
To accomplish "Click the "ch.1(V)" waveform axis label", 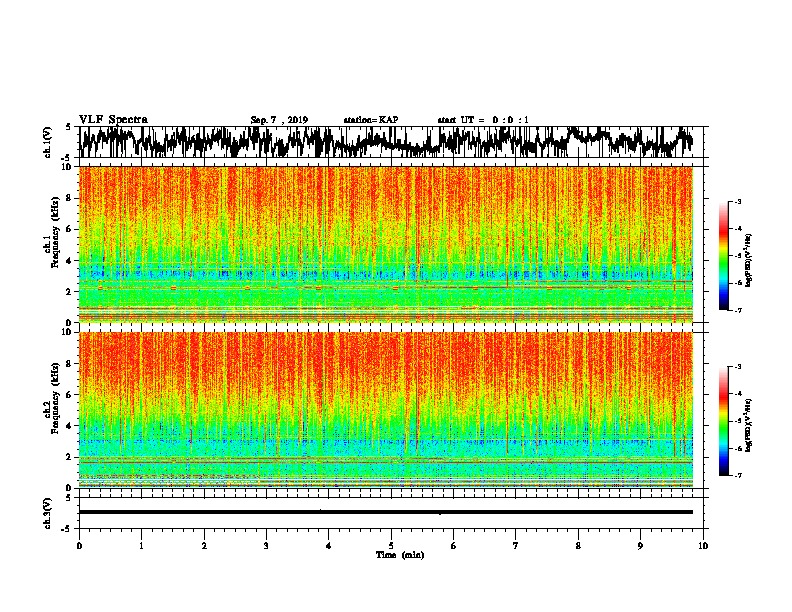I will click(48, 142).
